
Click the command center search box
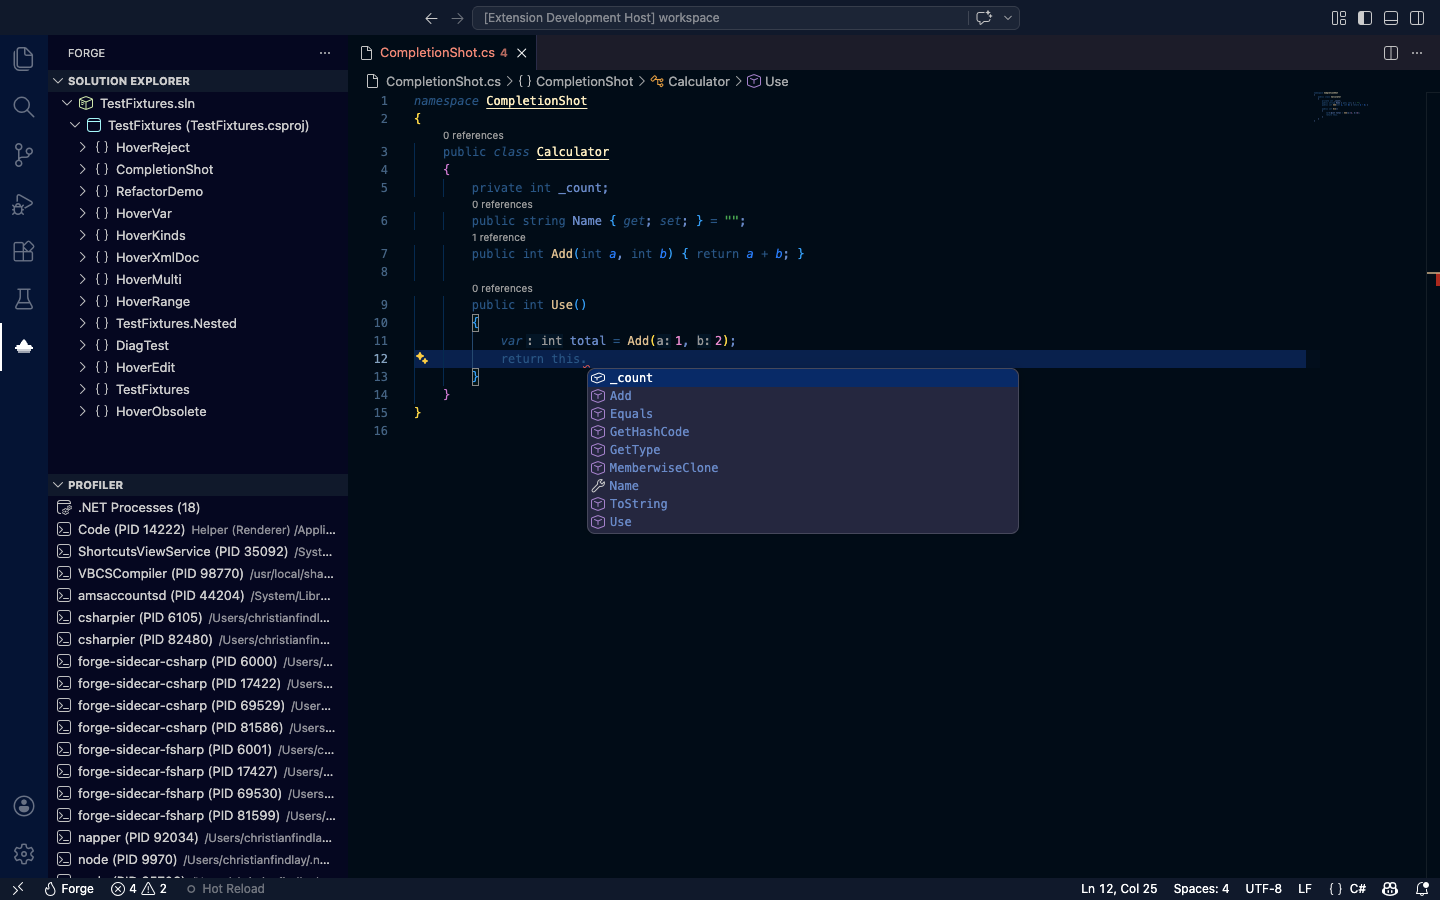[x=720, y=18]
